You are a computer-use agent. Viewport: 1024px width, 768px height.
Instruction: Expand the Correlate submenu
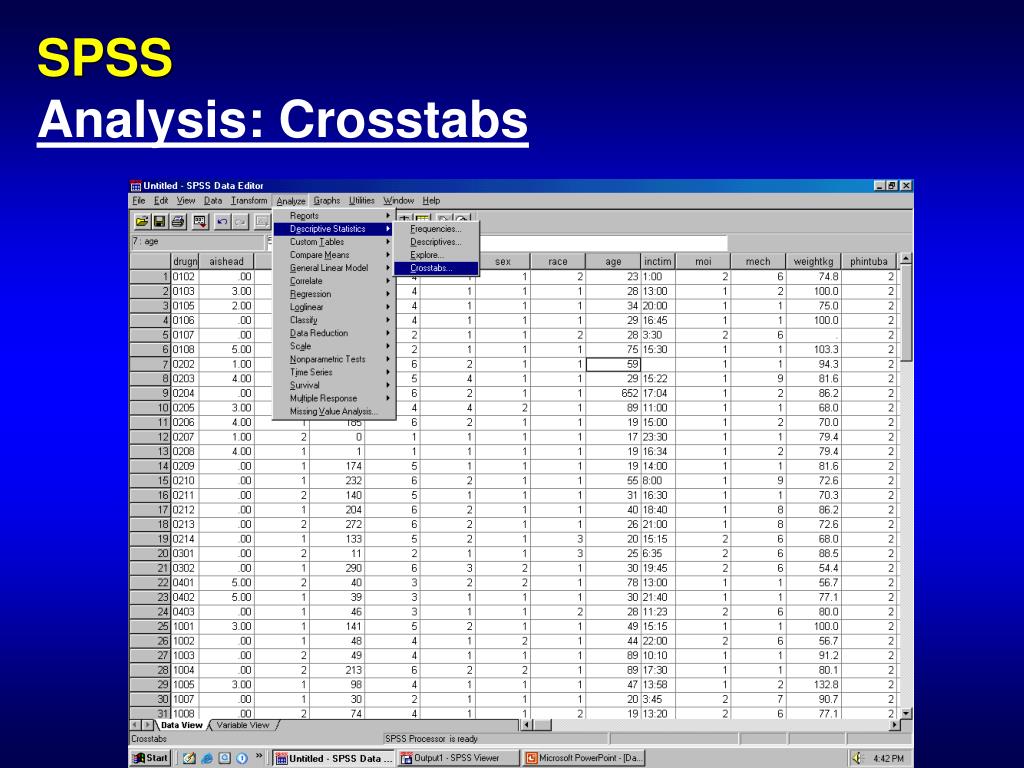(x=334, y=281)
